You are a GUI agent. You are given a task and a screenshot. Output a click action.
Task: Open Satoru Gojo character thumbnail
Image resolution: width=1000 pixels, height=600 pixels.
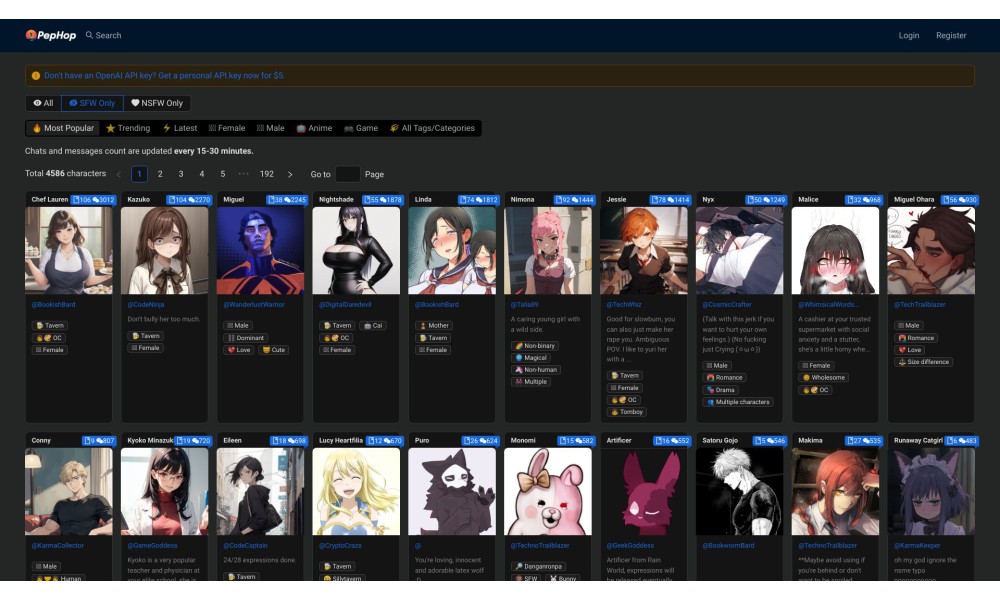739,492
